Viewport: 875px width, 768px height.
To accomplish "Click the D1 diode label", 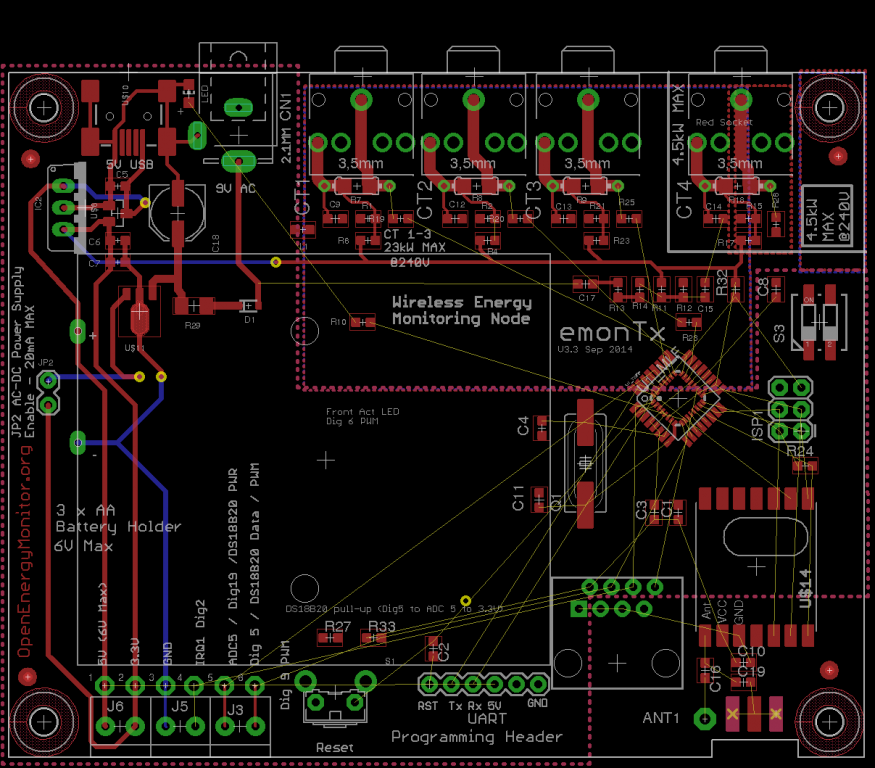I will pos(249,320).
